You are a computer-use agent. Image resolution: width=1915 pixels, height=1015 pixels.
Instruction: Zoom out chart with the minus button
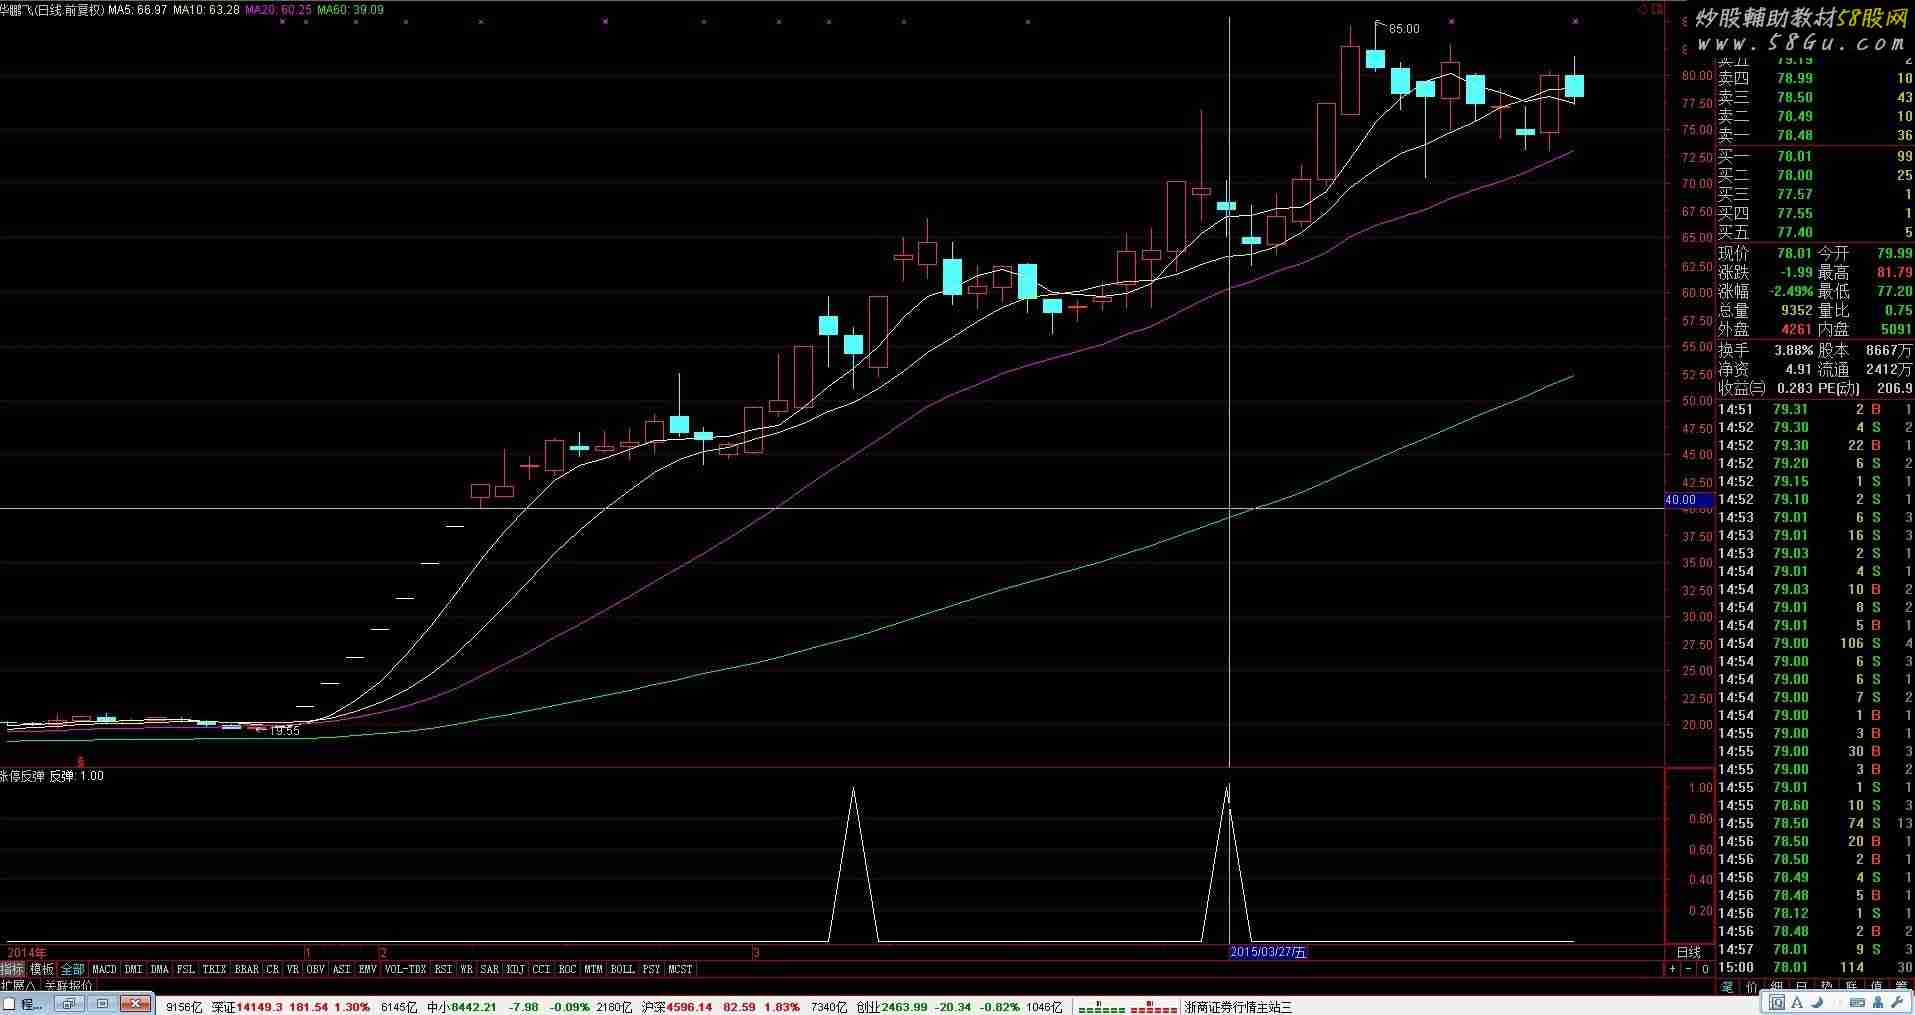point(1689,969)
